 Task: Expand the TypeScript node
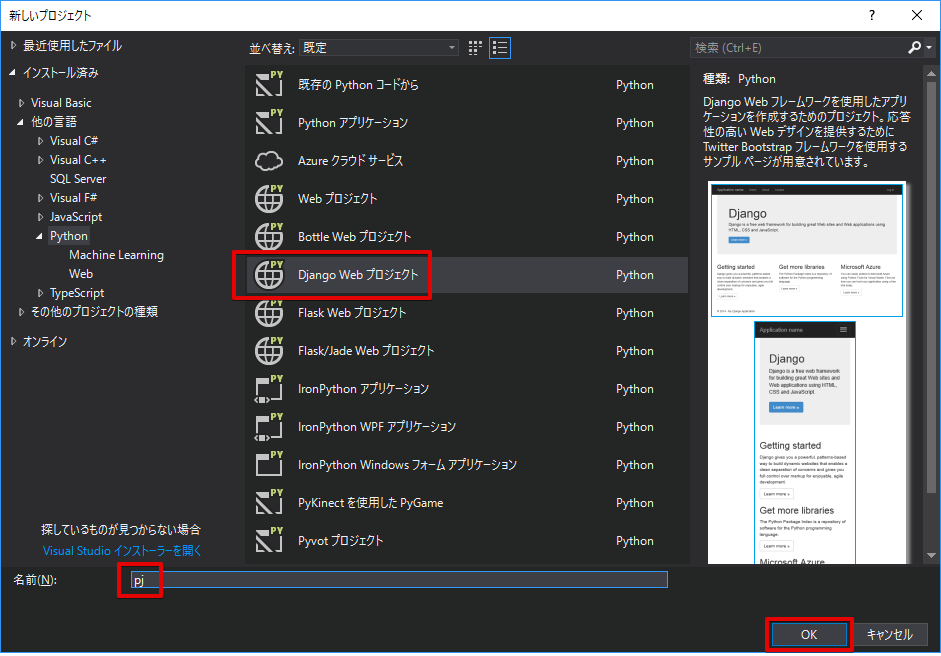point(40,293)
